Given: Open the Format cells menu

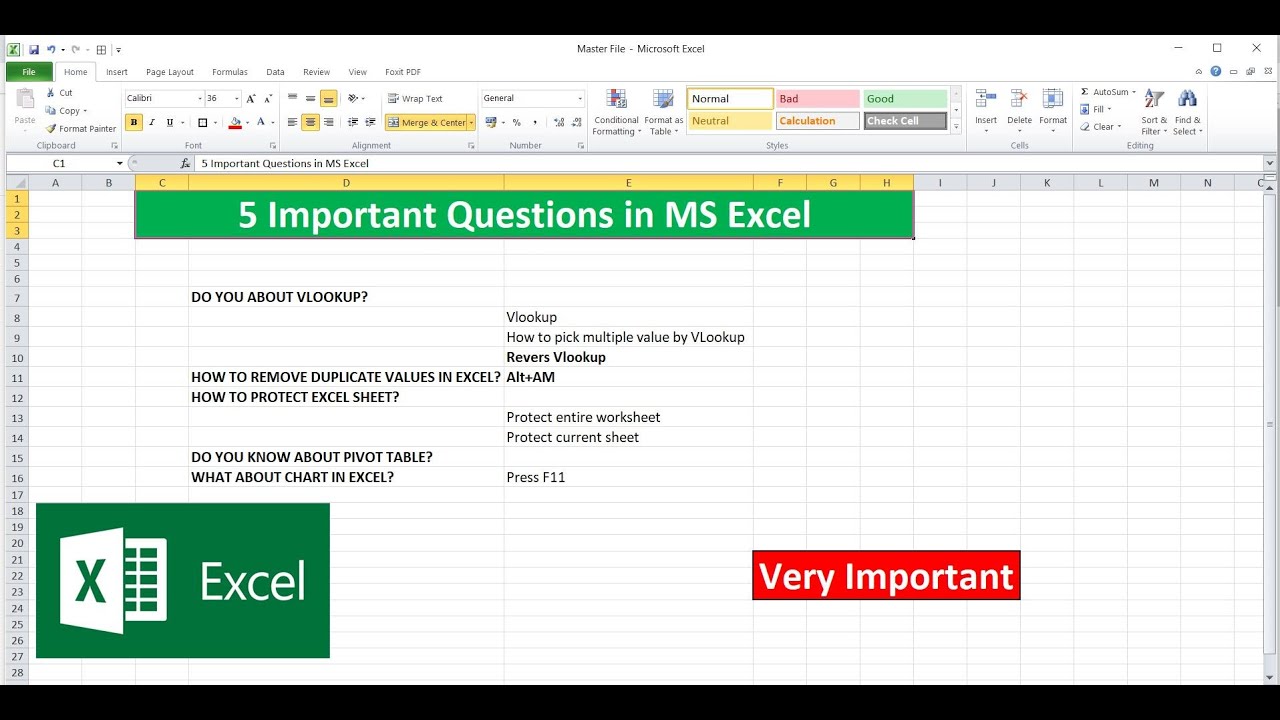Looking at the screenshot, I should (1053, 111).
